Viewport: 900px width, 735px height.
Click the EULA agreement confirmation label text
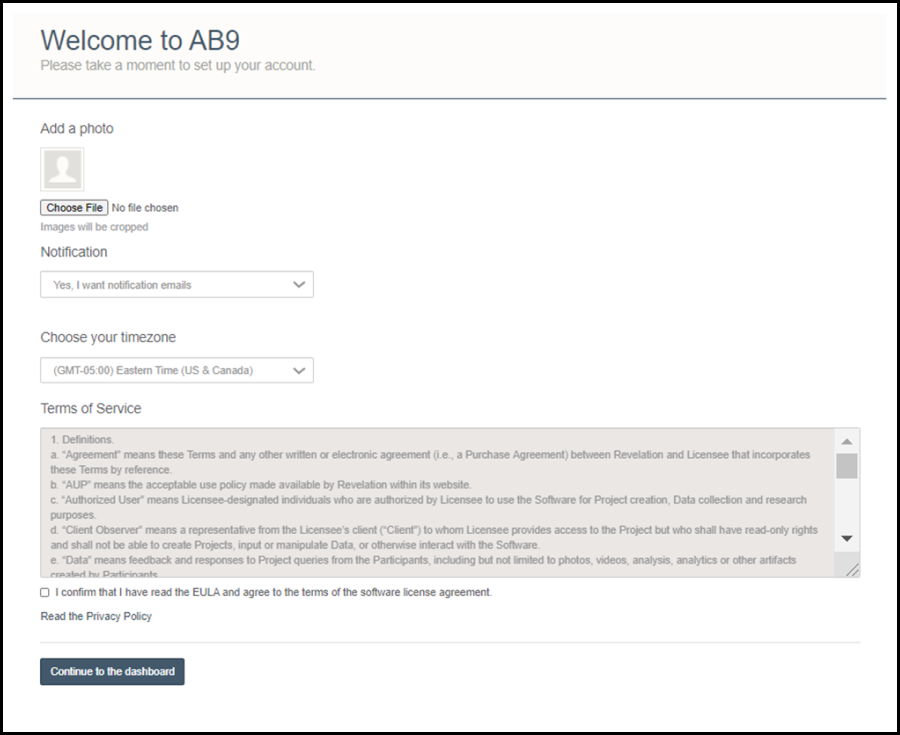[x=274, y=592]
